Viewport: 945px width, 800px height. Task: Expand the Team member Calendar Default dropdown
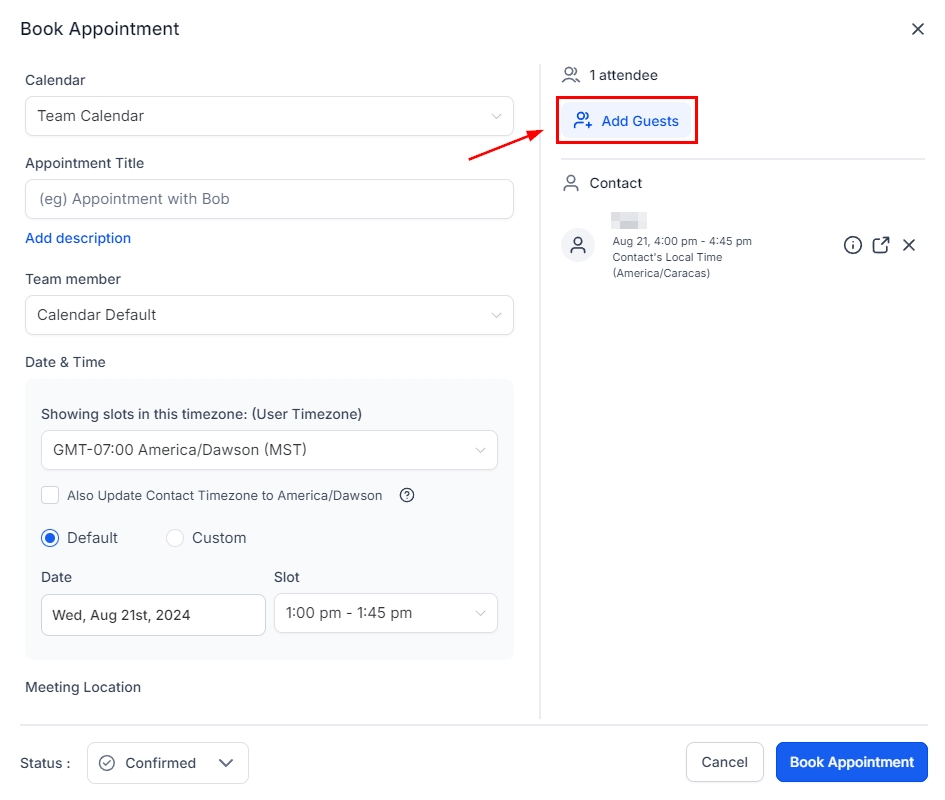[269, 315]
